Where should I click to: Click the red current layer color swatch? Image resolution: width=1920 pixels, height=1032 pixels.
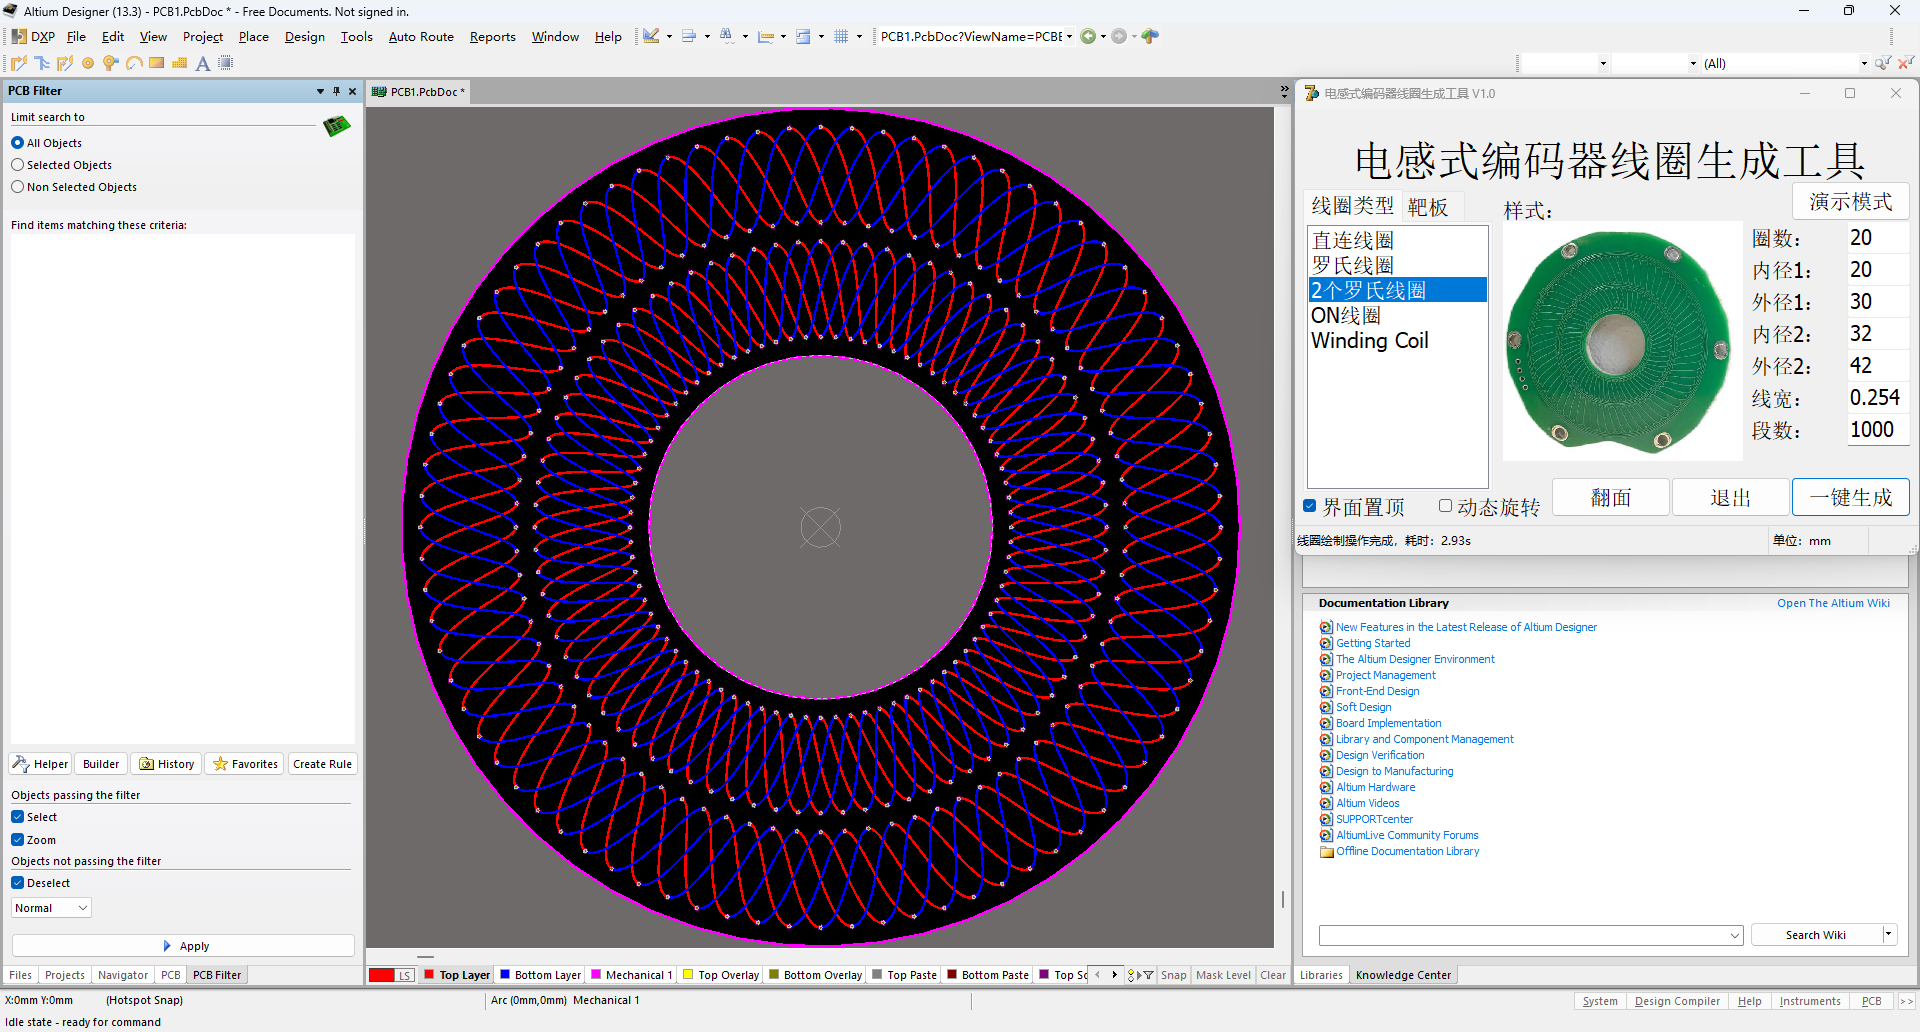[x=382, y=975]
